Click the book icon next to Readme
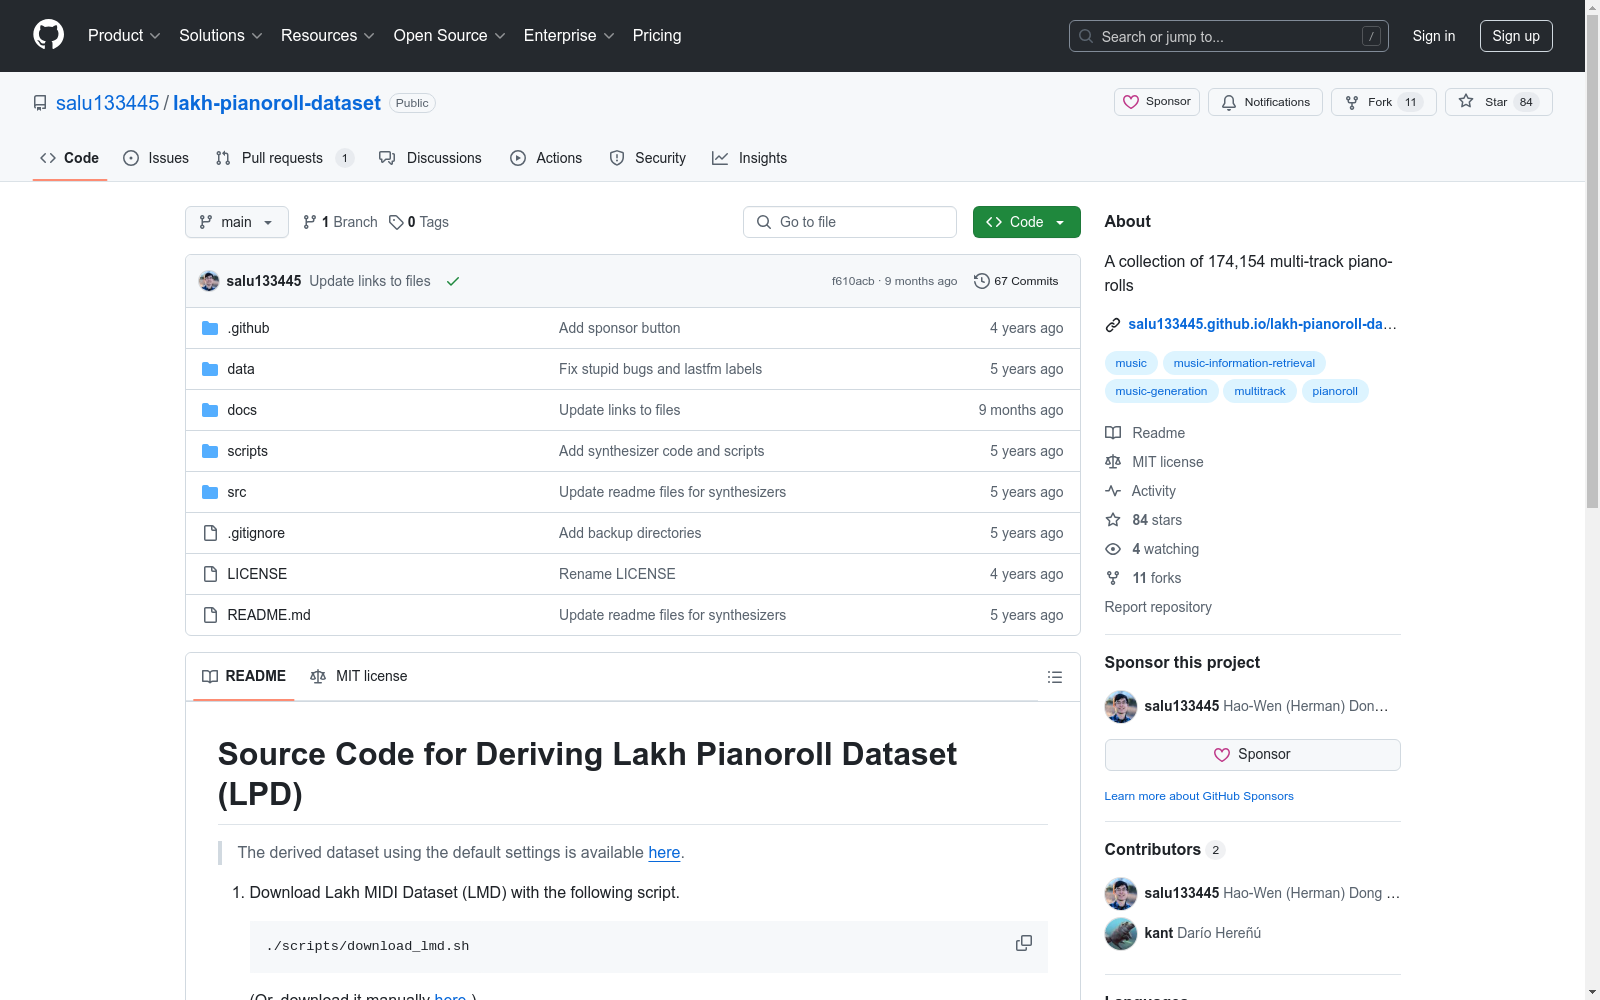Viewport: 1600px width, 1000px height. (1113, 433)
